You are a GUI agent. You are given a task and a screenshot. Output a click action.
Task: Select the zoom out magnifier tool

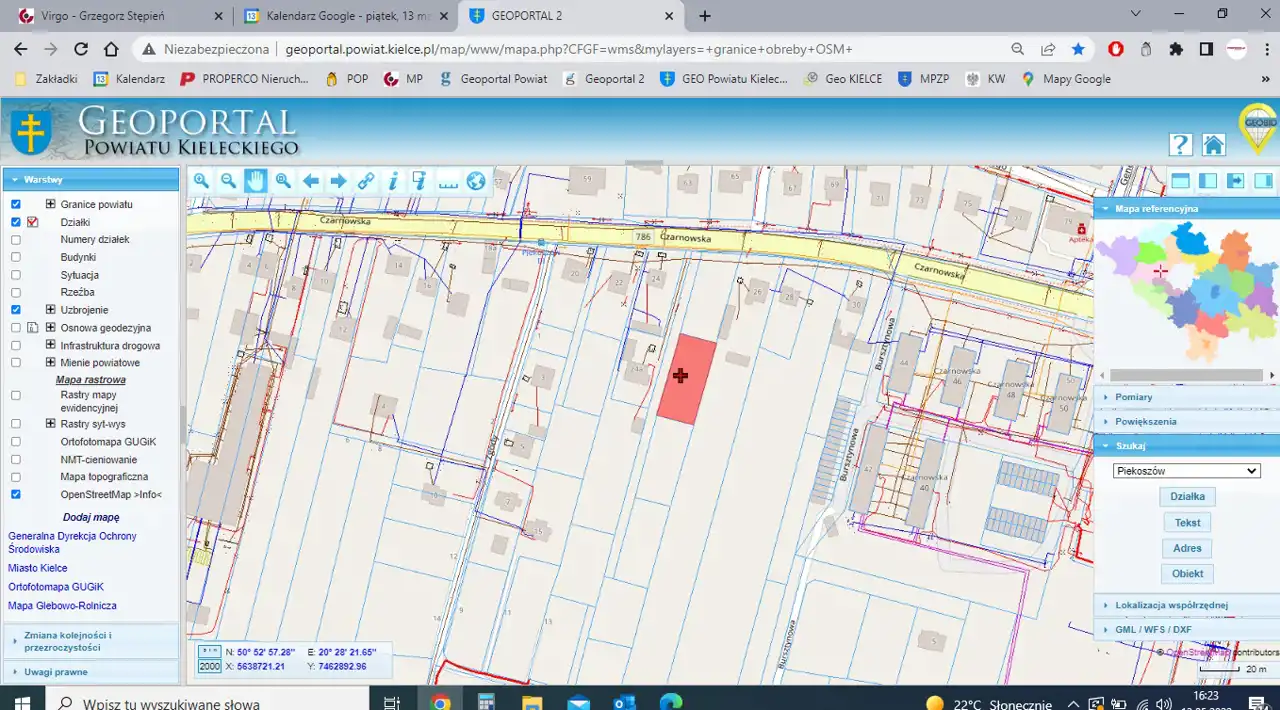pos(229,181)
